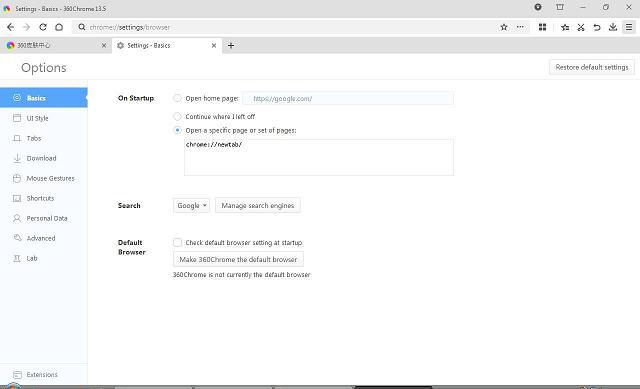Go back using the browser back arrow
Screen dimensions: 640x389
click(x=11, y=27)
